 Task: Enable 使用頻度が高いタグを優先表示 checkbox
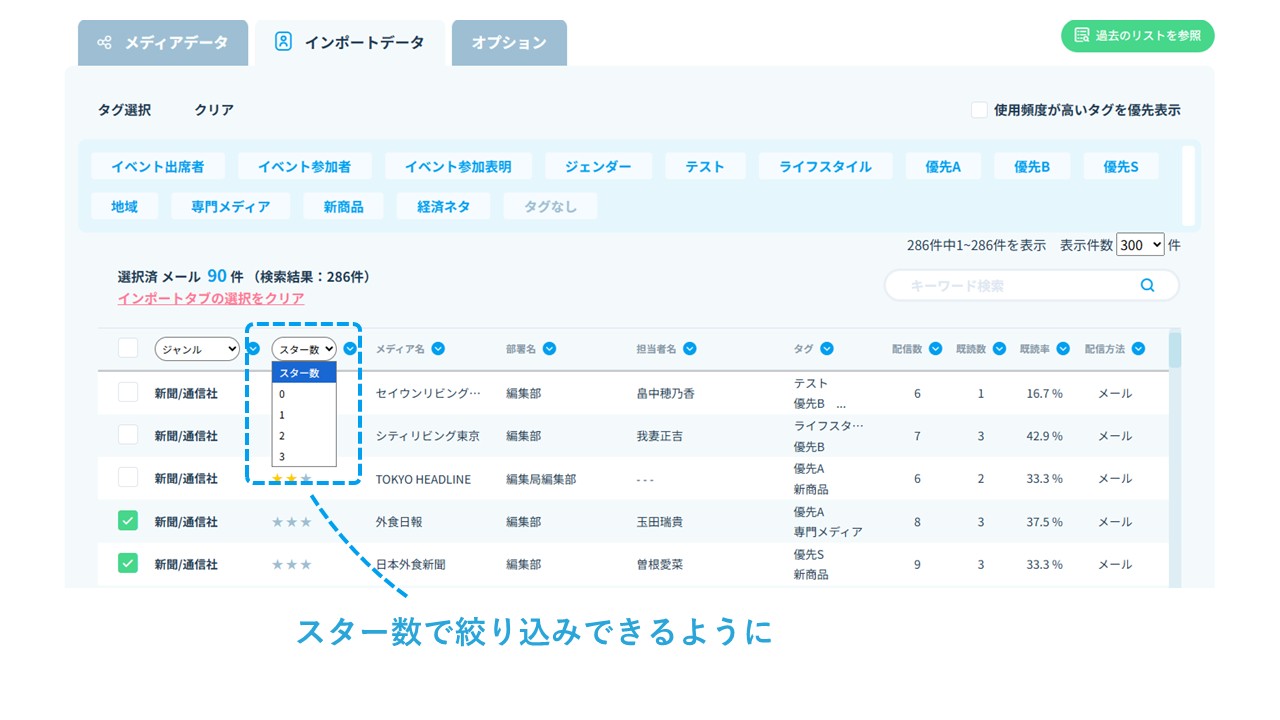pos(979,110)
